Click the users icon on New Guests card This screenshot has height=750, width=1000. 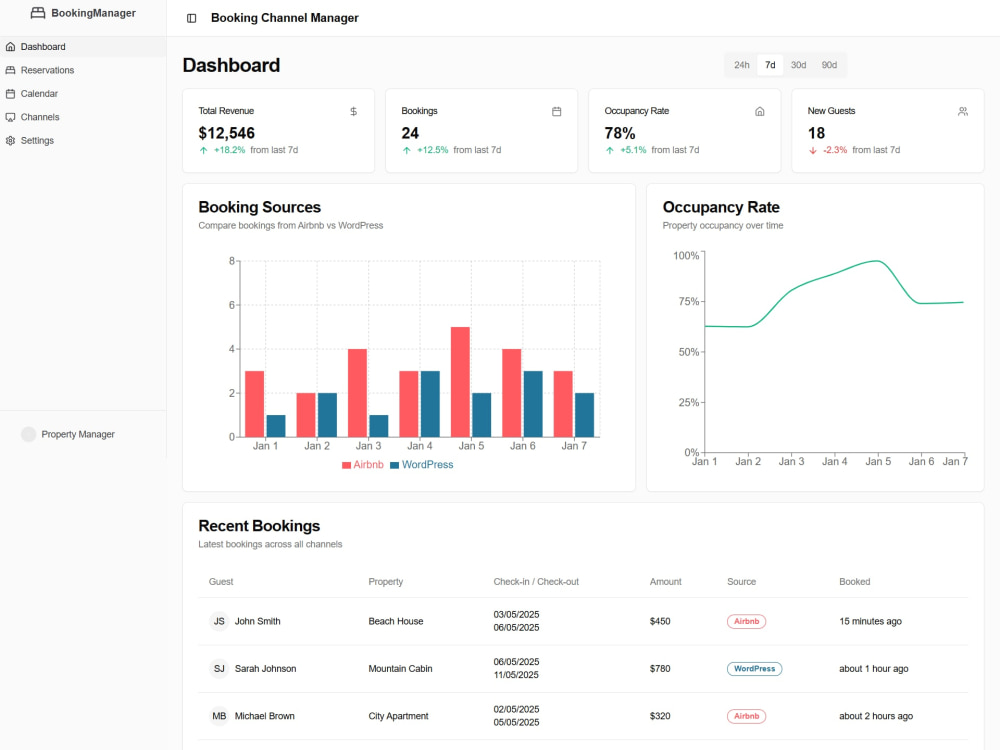pos(962,112)
